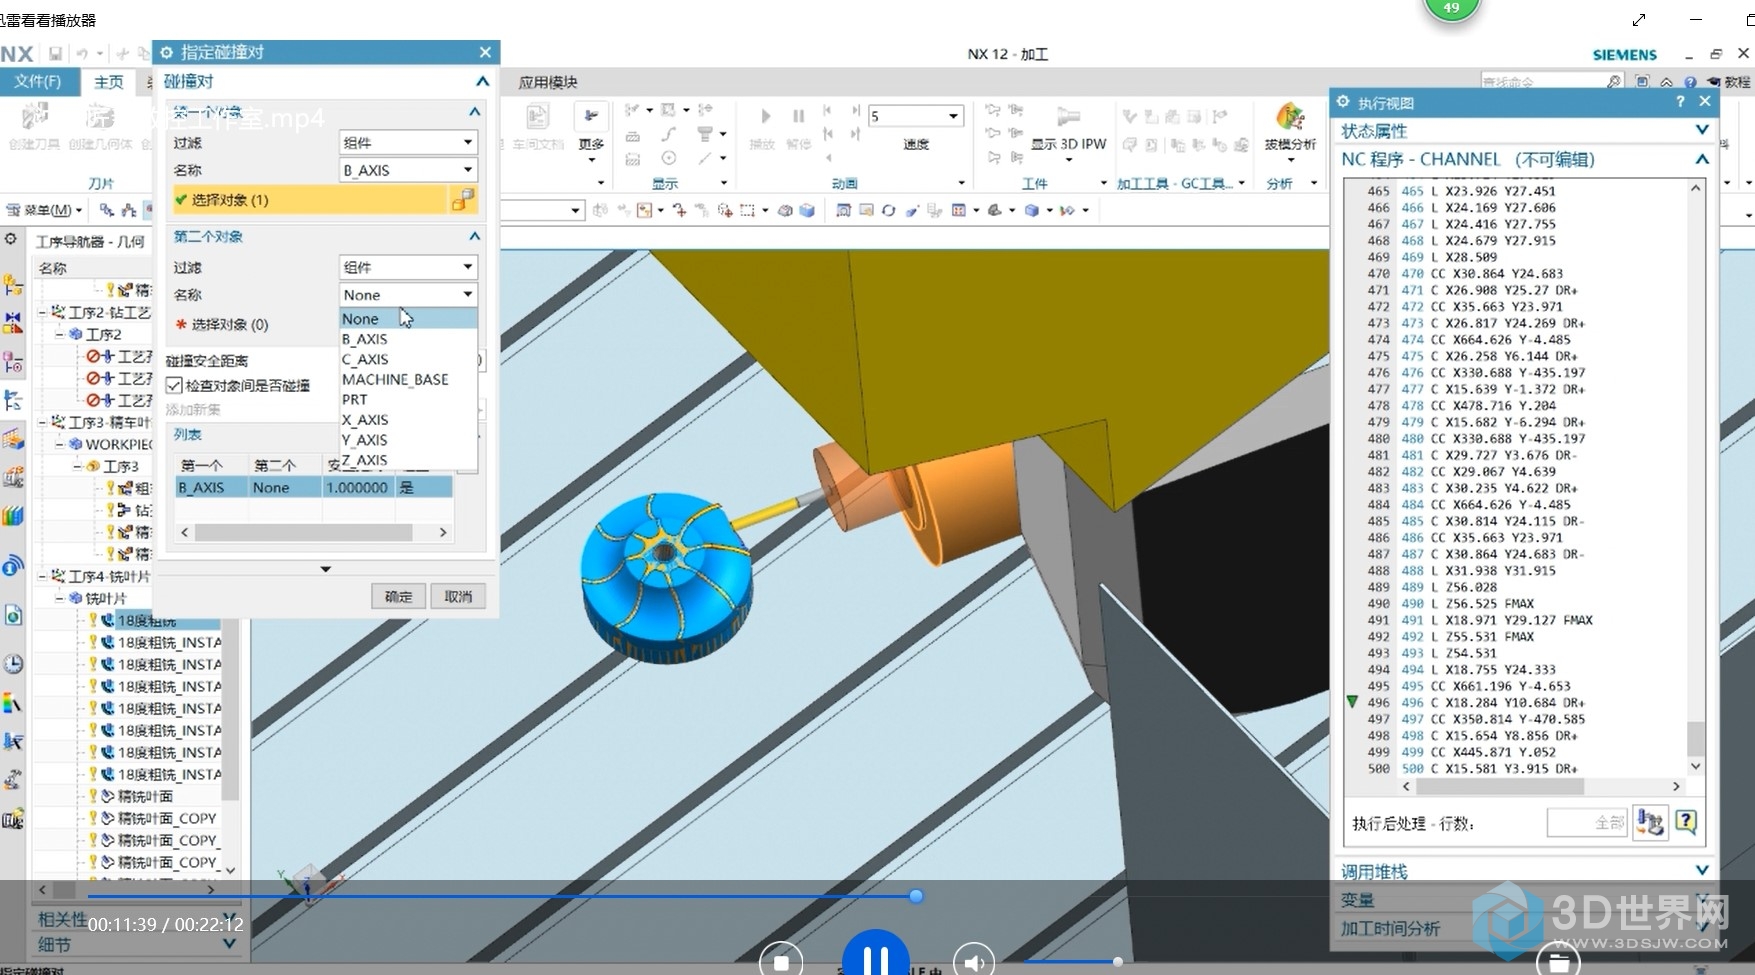Click the 取消 button
Screen dimensions: 1755x975
[458, 596]
